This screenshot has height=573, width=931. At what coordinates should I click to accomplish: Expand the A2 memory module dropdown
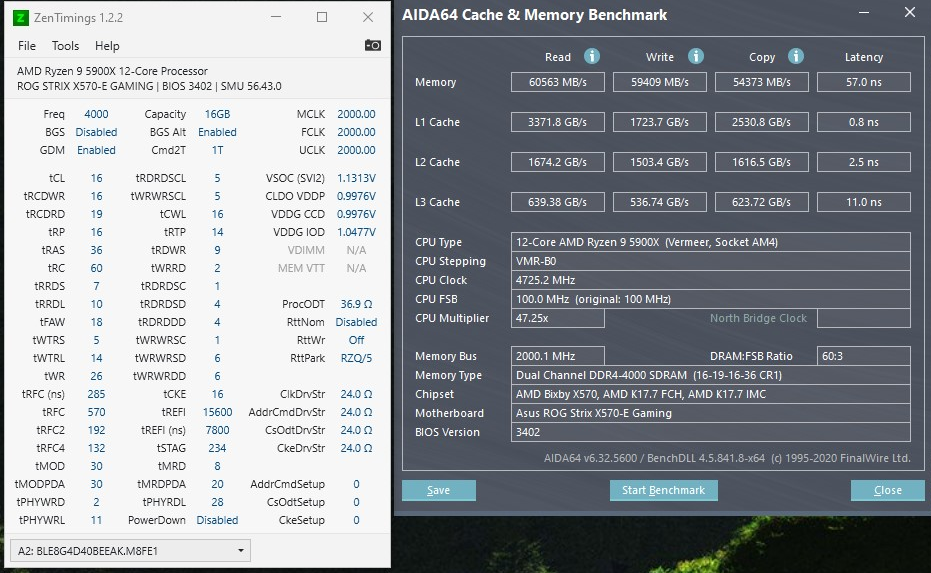130,550
